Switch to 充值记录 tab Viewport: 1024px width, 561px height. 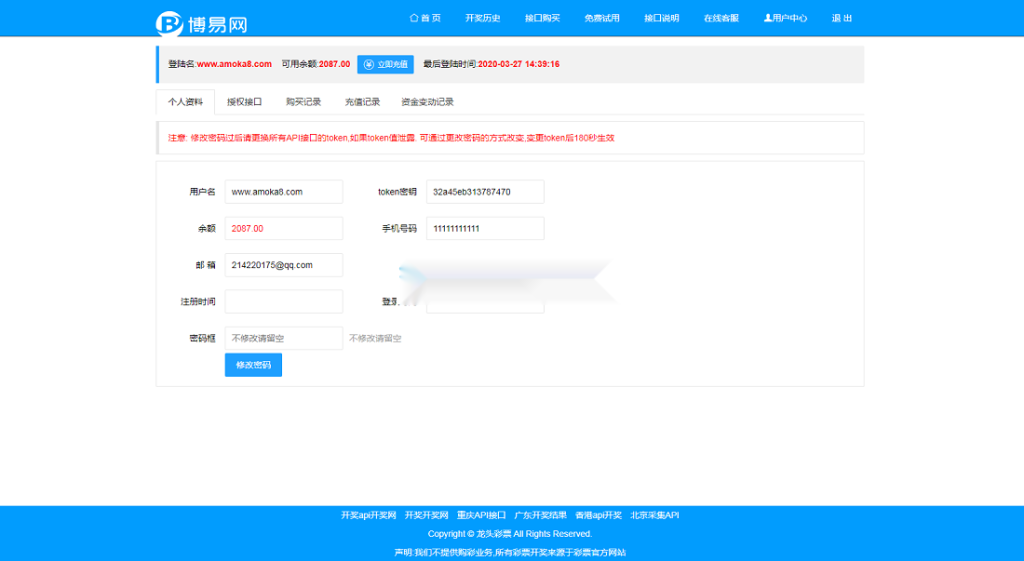click(362, 102)
